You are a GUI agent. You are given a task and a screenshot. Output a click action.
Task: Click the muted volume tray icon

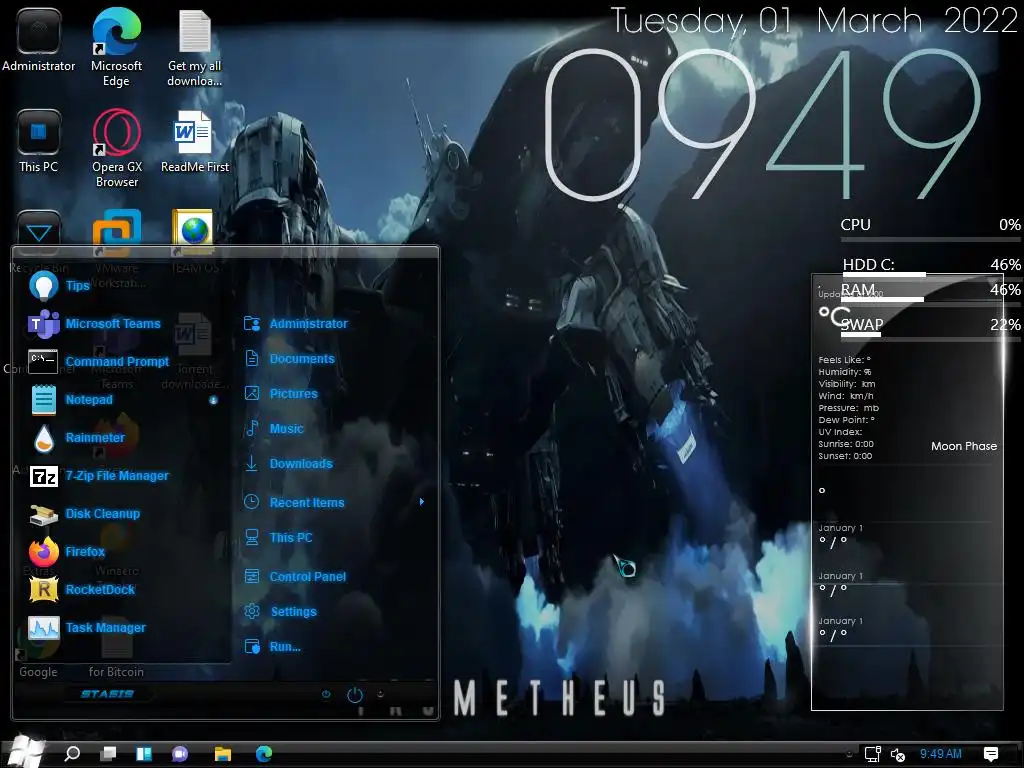[x=898, y=754]
